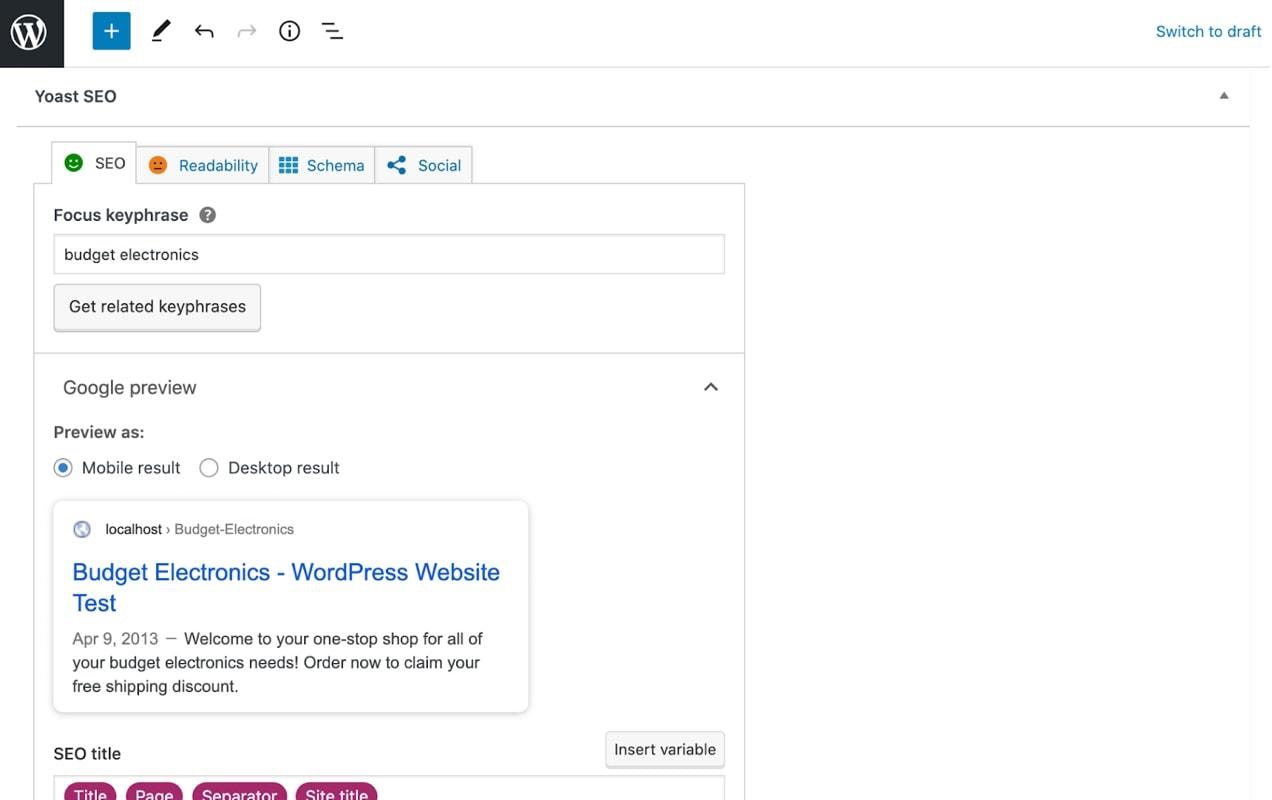Click the Redo arrow
The height and width of the screenshot is (800, 1272).
click(x=246, y=31)
